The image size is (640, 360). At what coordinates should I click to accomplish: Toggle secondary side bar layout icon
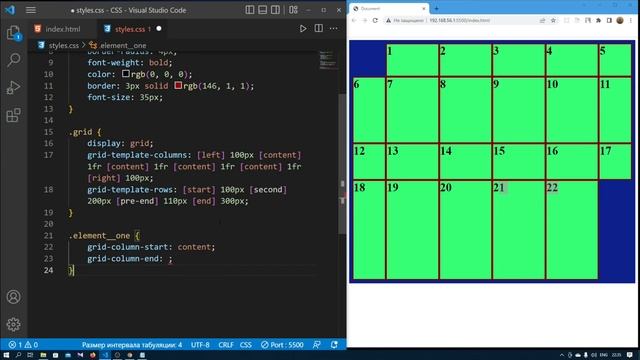click(276, 10)
